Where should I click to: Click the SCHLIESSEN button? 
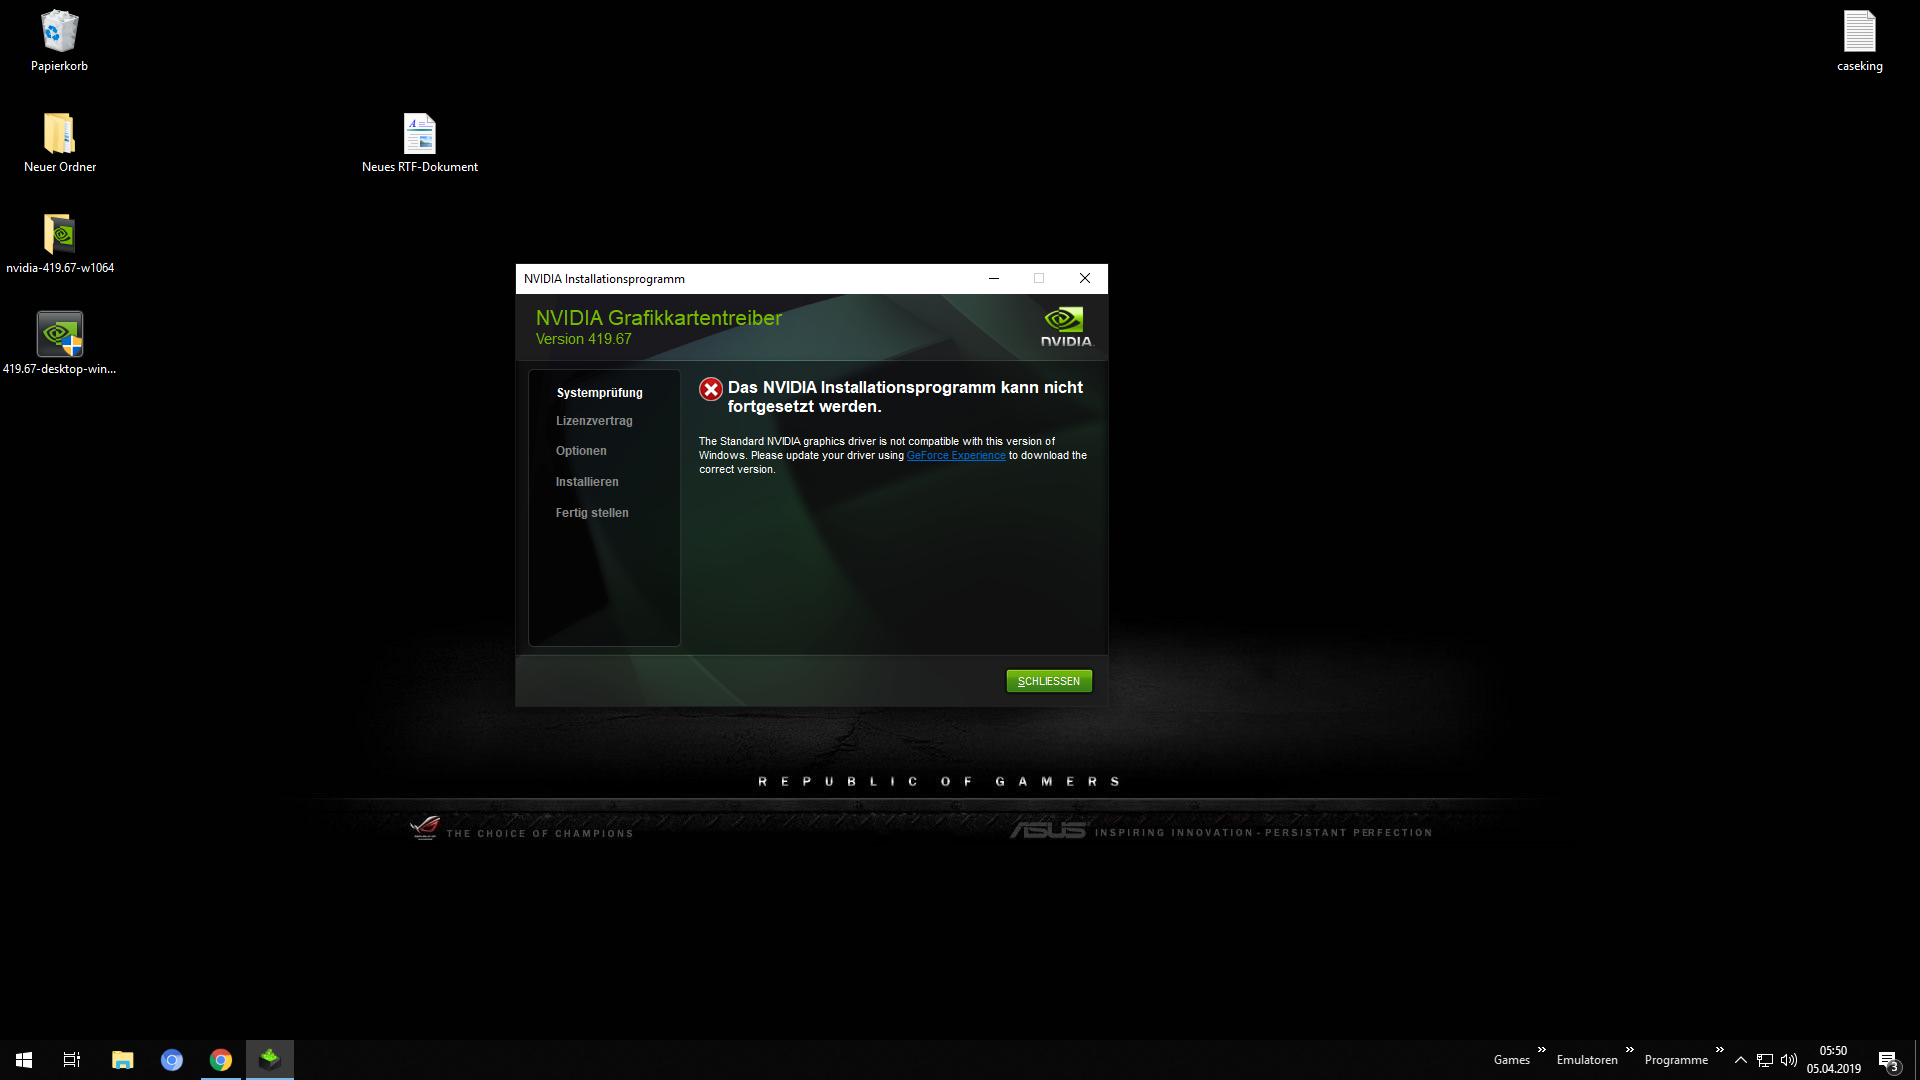[x=1048, y=681]
